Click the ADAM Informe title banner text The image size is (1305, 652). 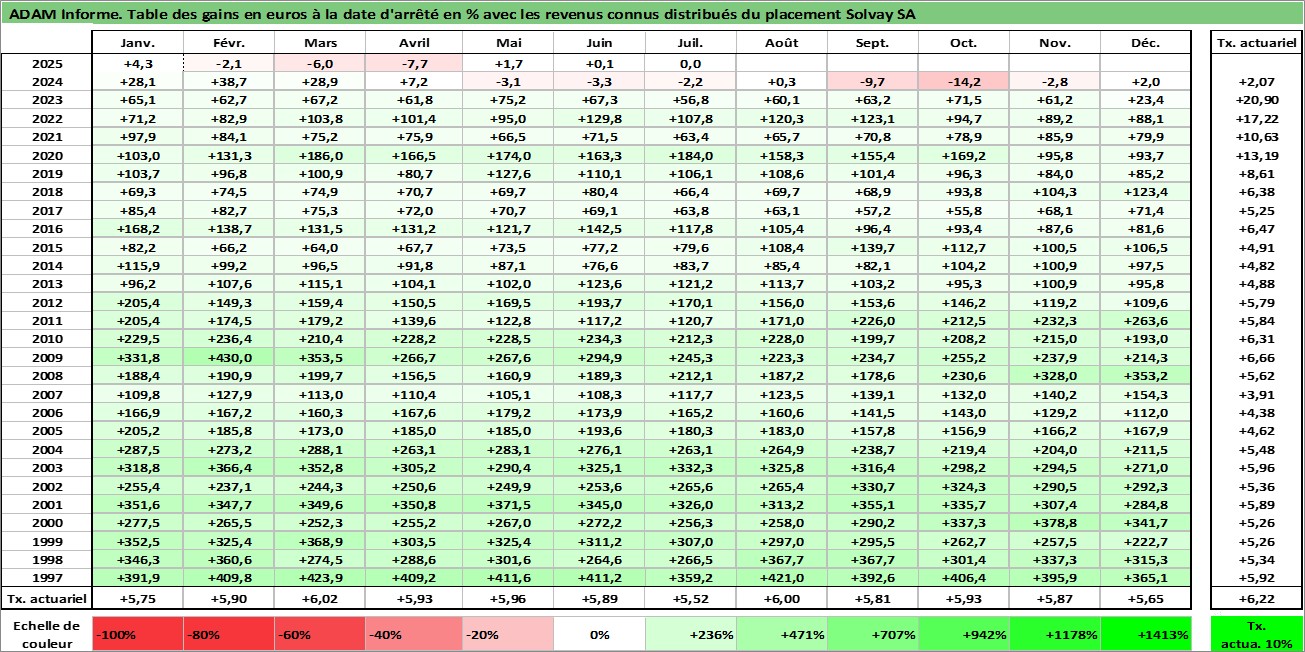(x=461, y=15)
